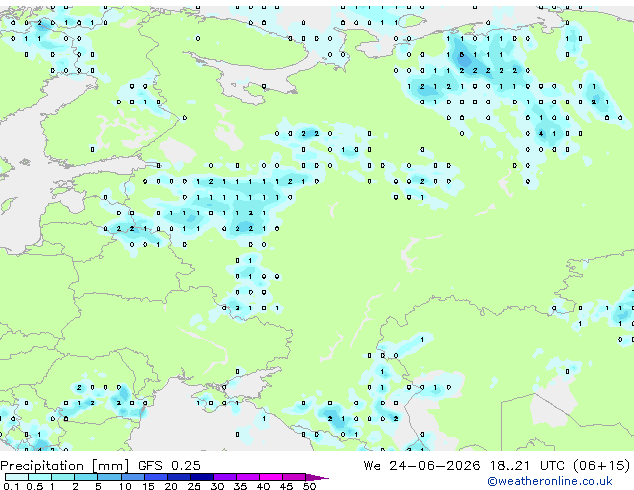This screenshot has height=490, width=634.
Task: Choose the 10–15 mm blue legend swatch
Action: click(132, 477)
